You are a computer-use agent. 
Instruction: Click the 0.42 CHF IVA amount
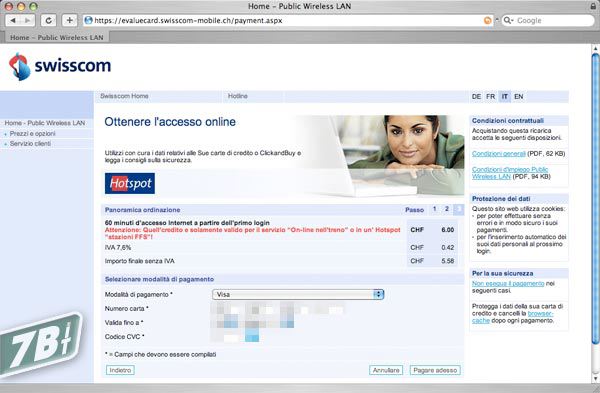click(448, 248)
